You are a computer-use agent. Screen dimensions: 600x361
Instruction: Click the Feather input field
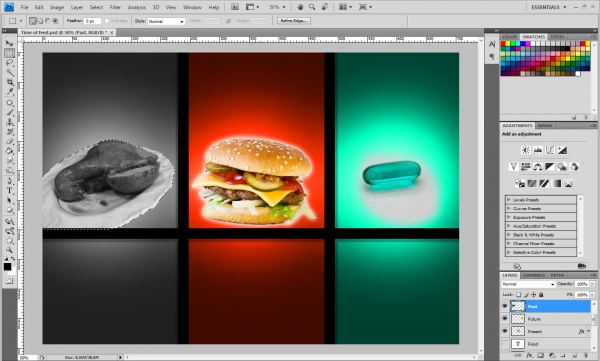(92, 21)
